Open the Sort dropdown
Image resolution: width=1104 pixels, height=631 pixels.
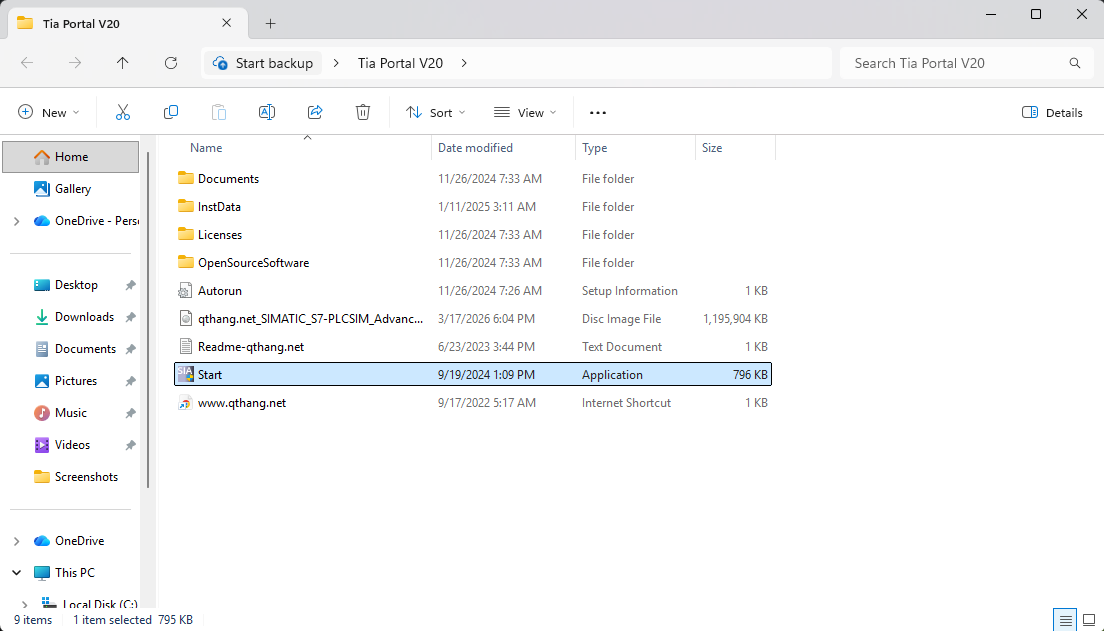click(436, 113)
